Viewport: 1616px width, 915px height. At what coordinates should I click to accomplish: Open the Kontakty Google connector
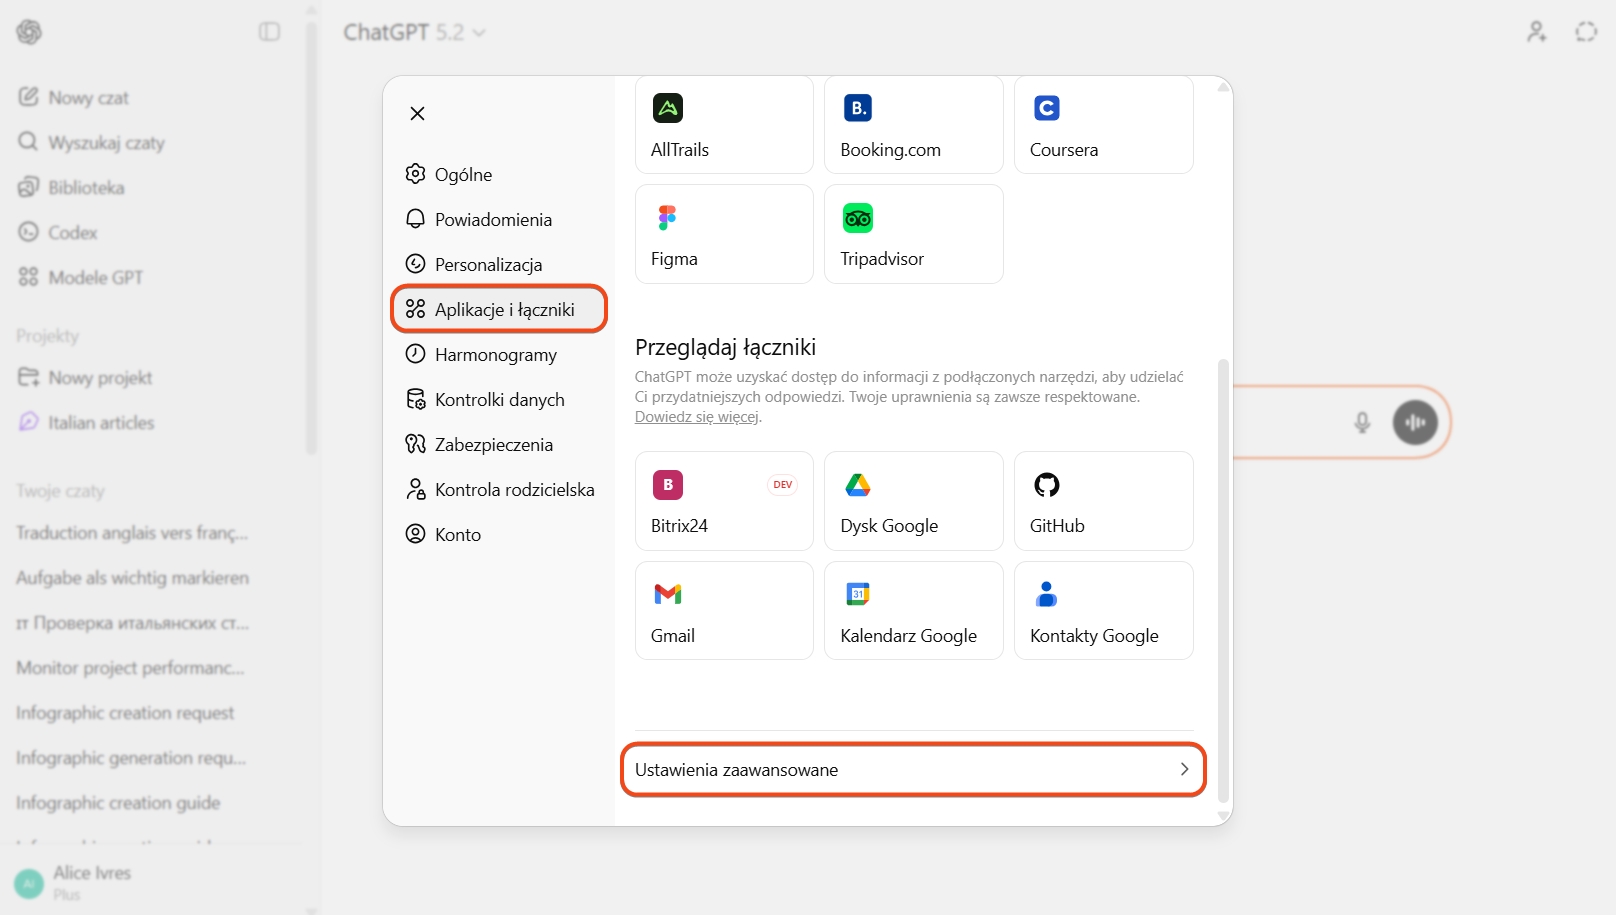1103,611
